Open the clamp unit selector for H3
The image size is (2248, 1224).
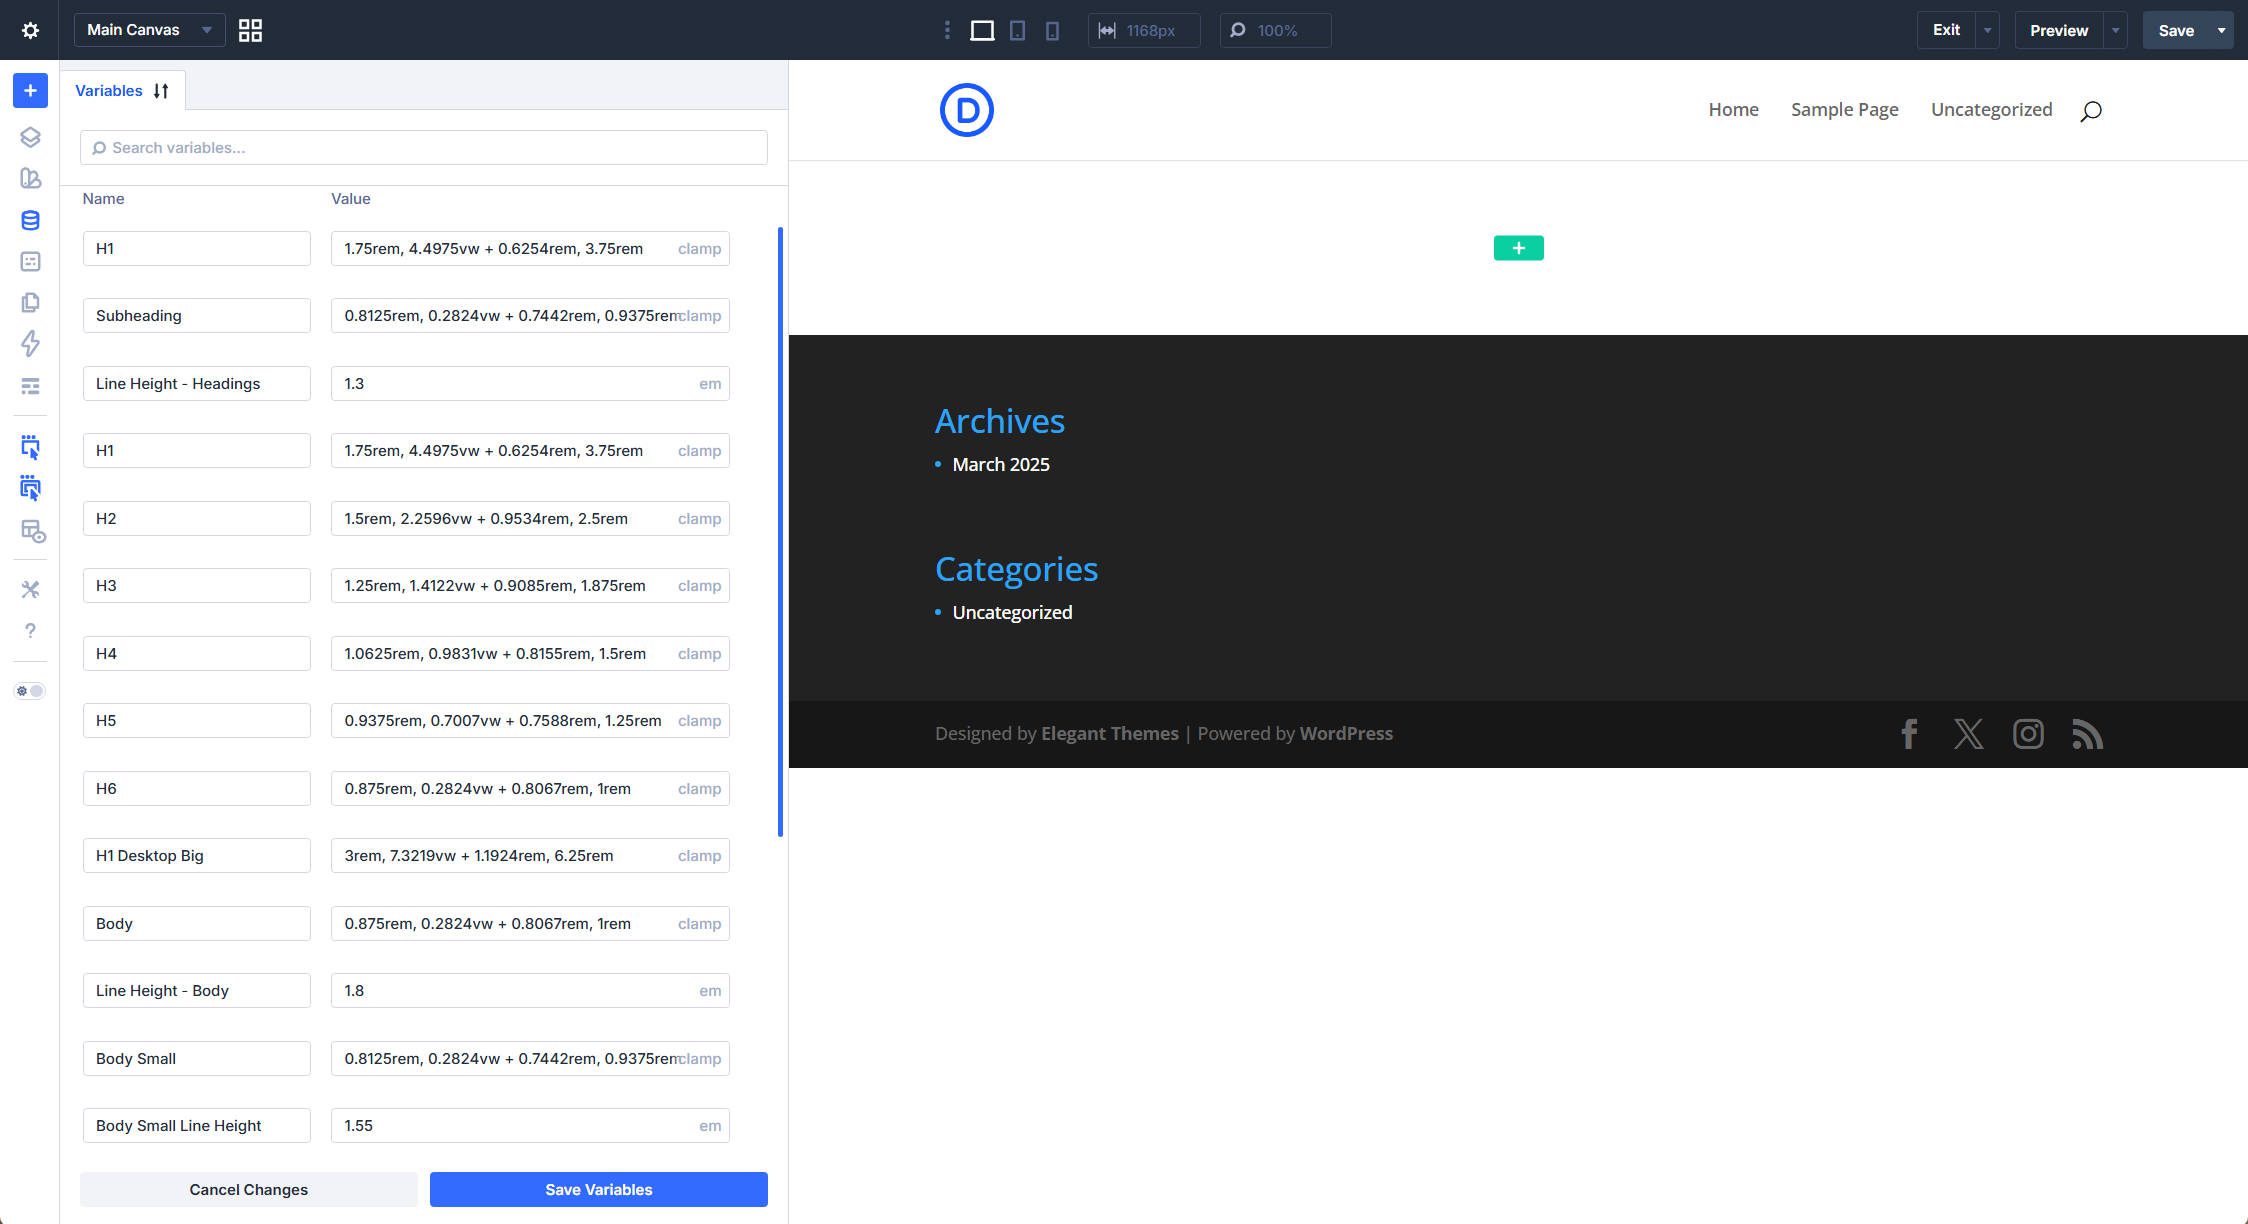[699, 586]
